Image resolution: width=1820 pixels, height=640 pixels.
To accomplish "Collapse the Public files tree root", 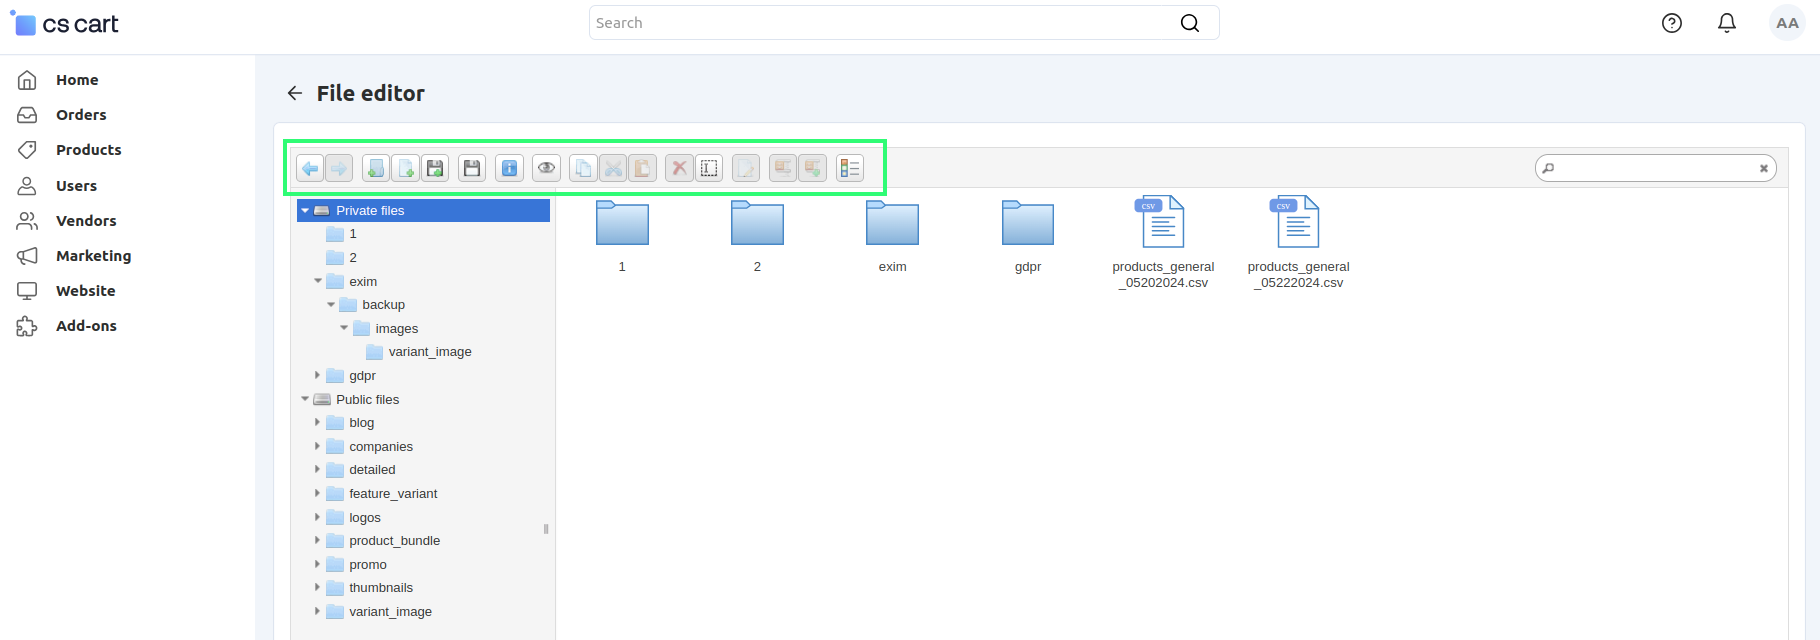I will click(305, 399).
